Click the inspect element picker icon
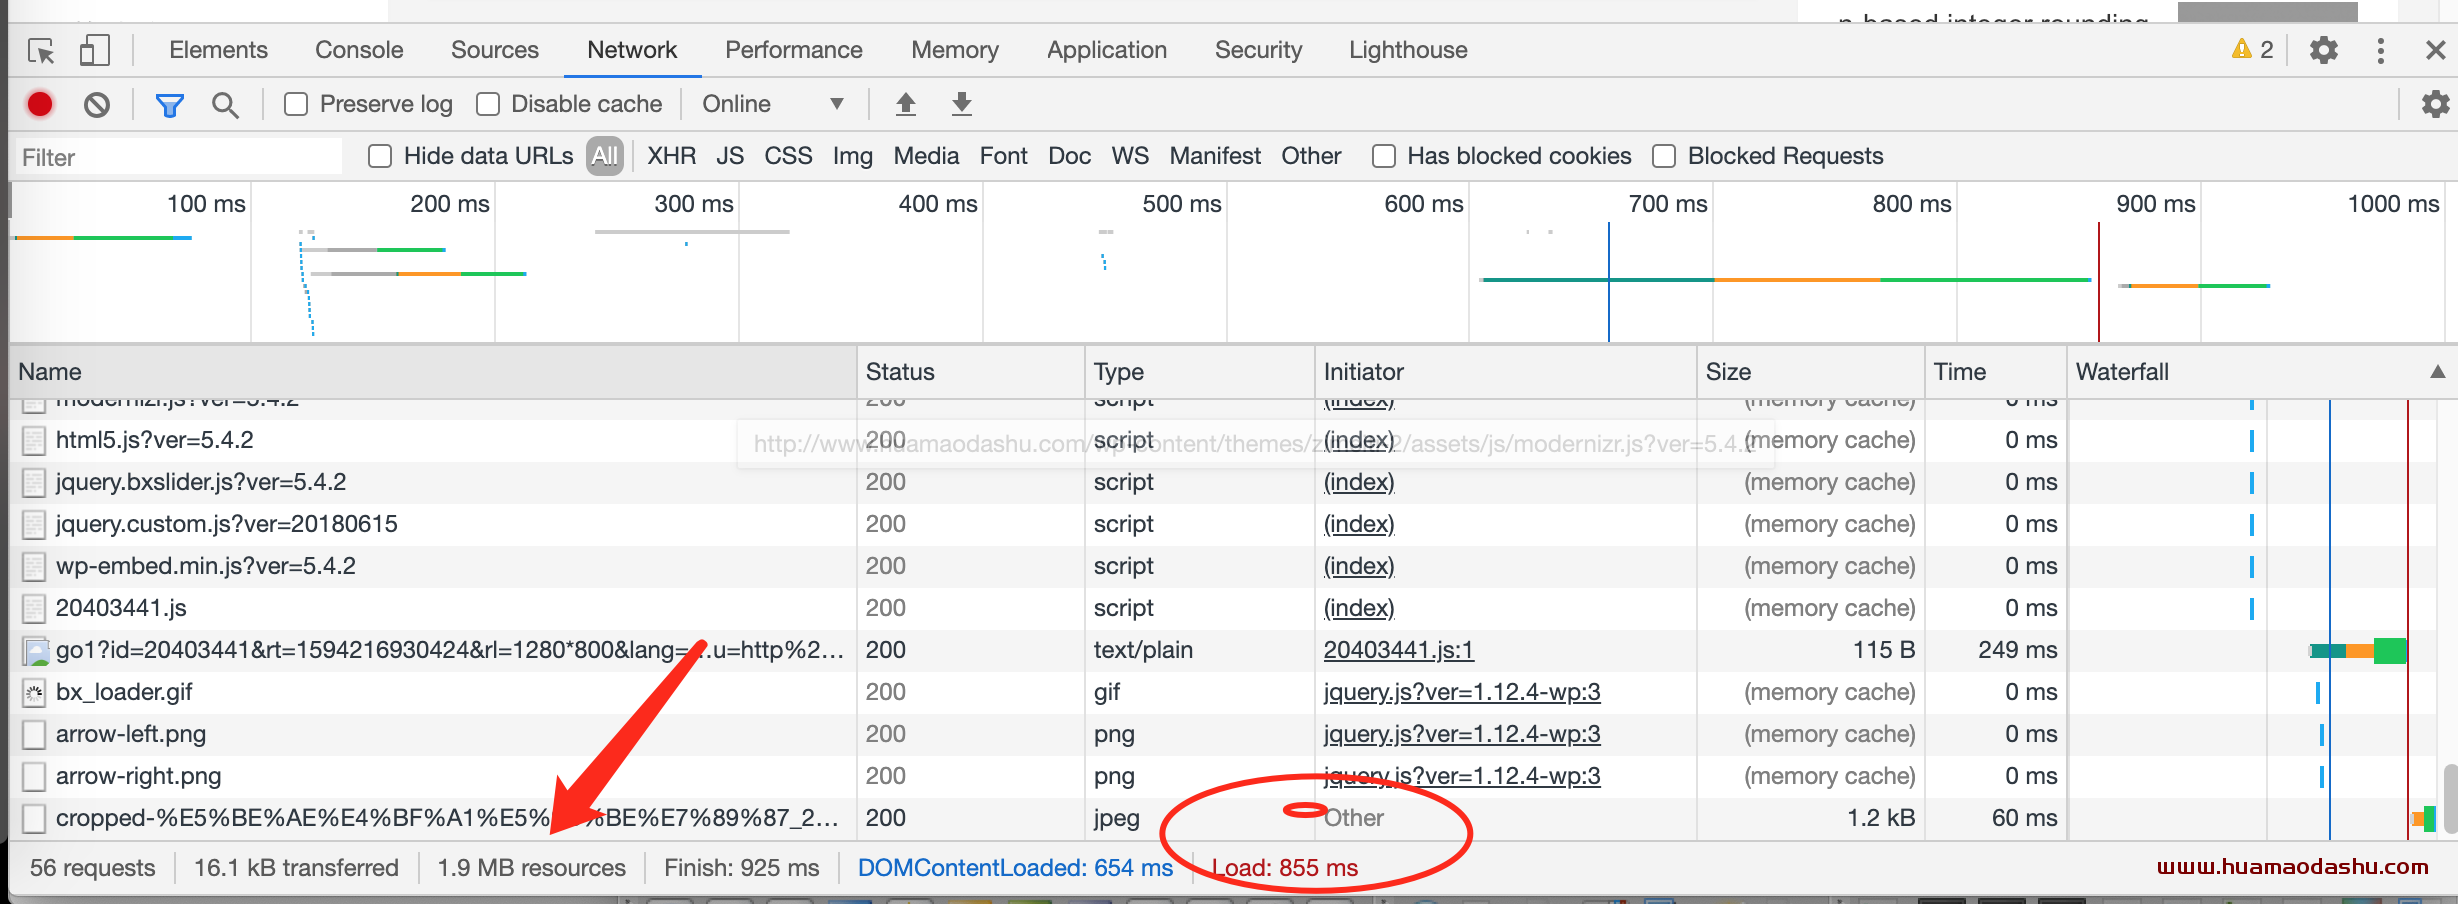This screenshot has height=904, width=2458. (41, 51)
